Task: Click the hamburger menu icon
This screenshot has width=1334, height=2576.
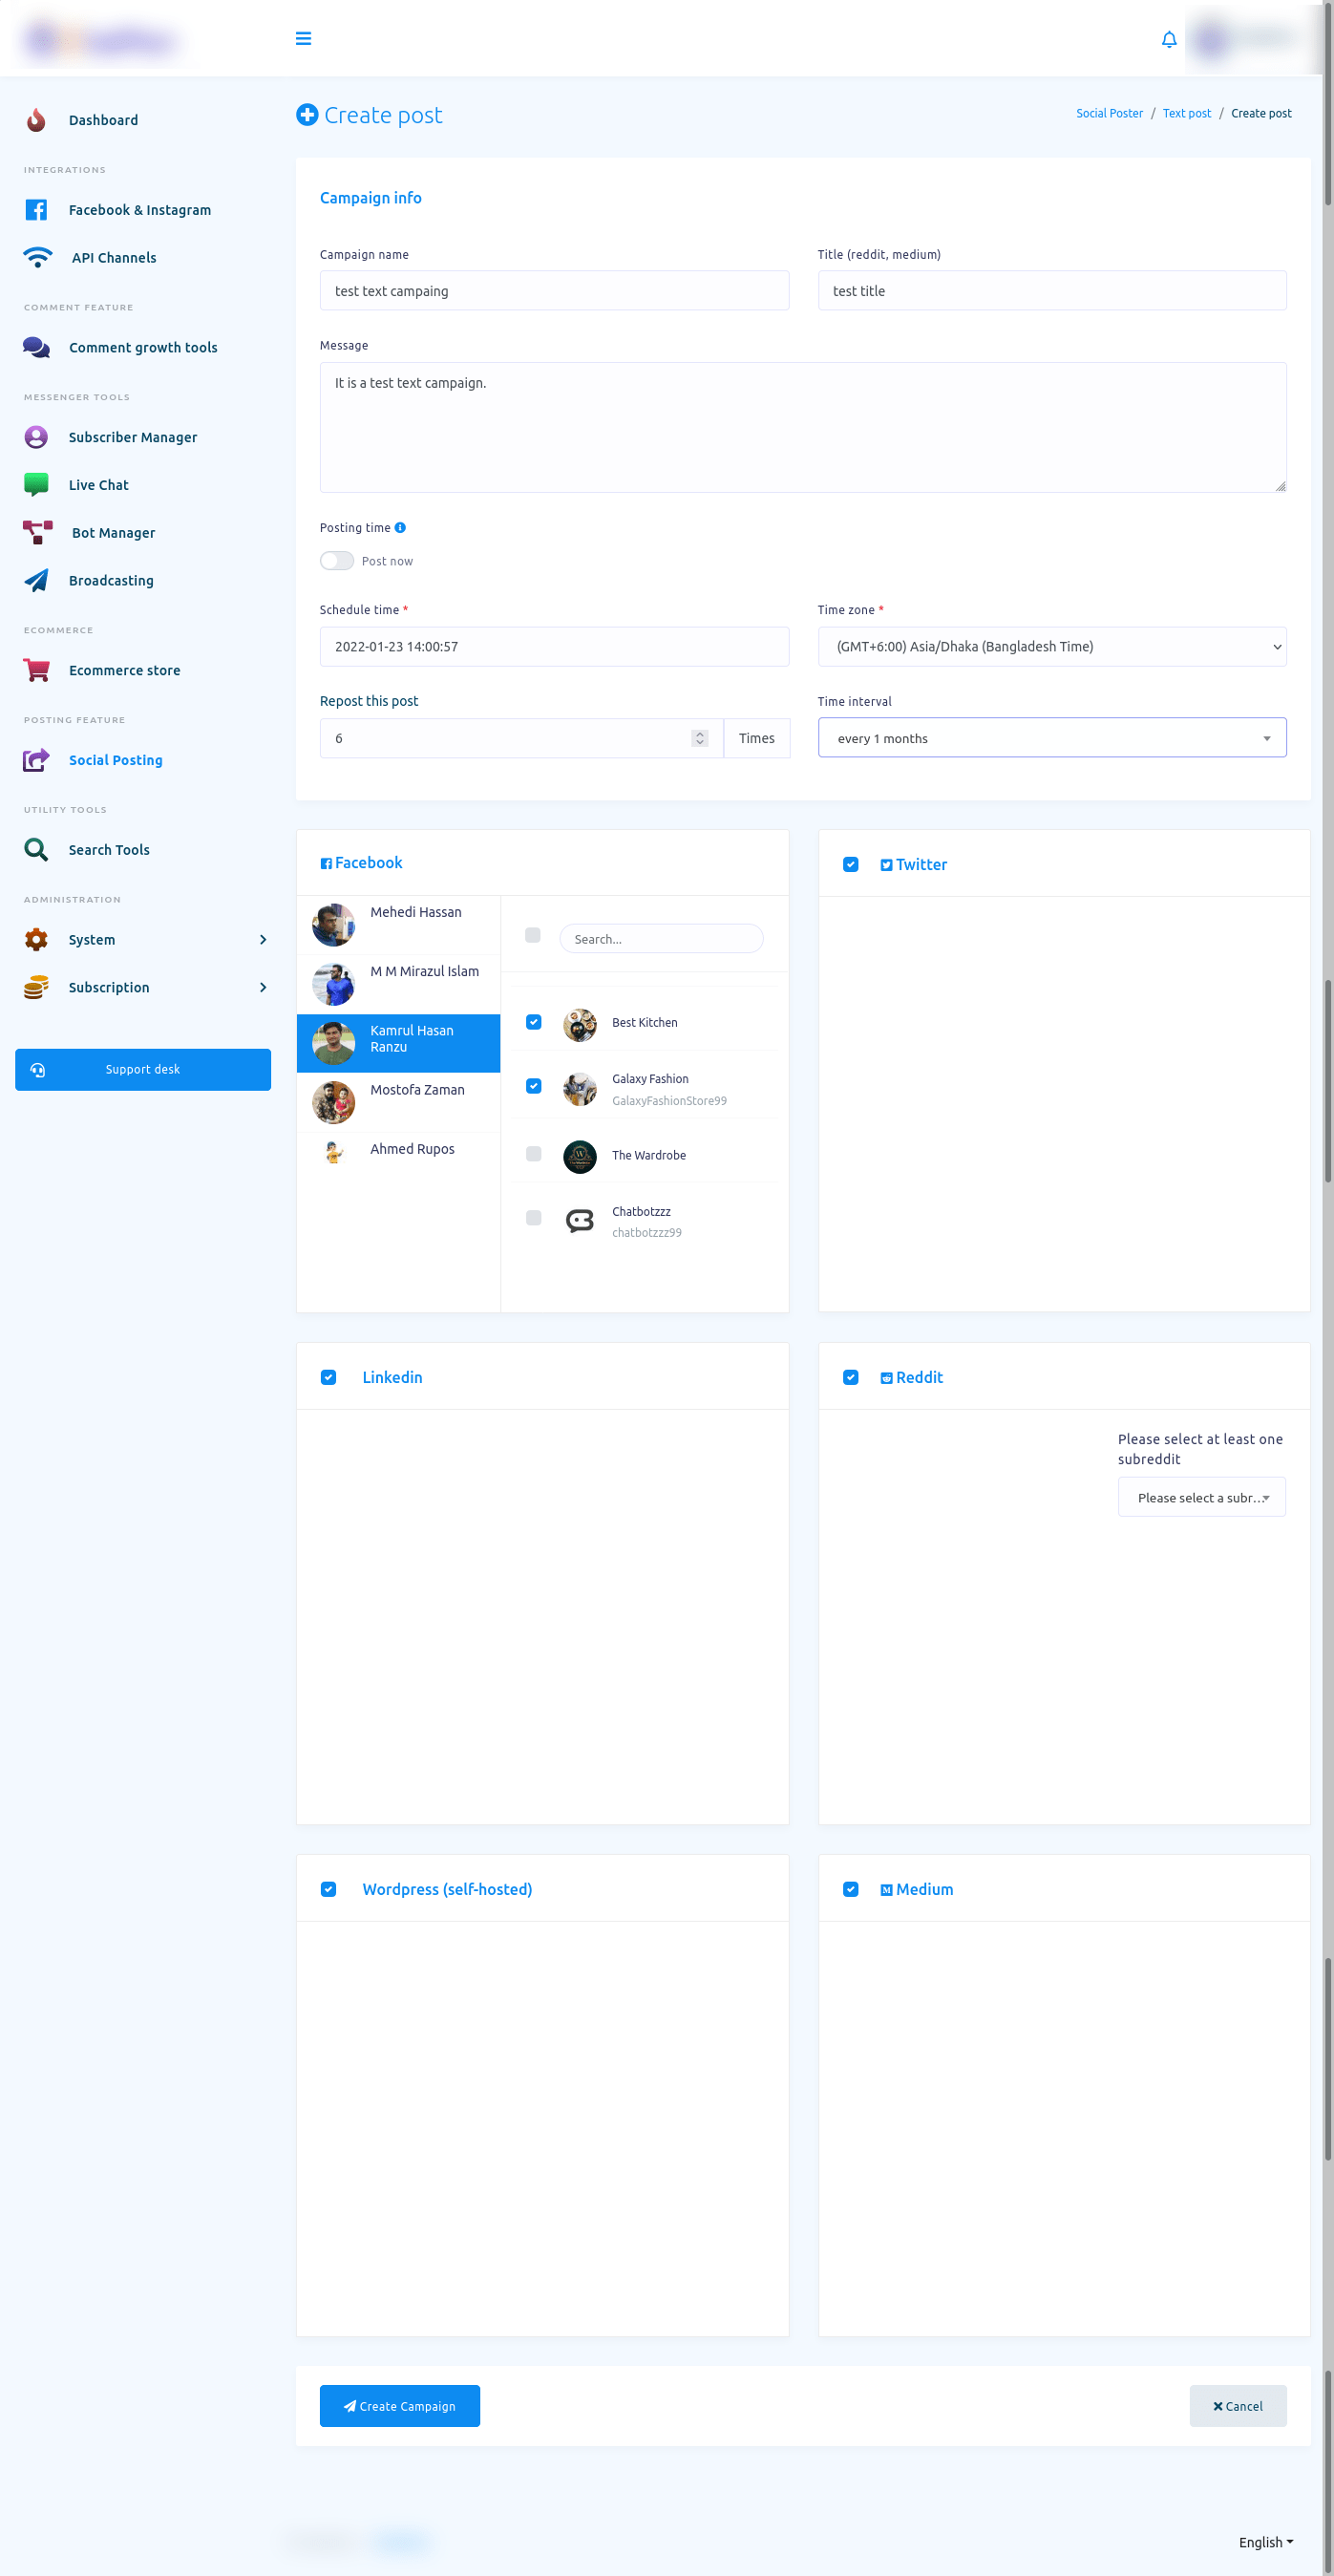Action: 303,39
